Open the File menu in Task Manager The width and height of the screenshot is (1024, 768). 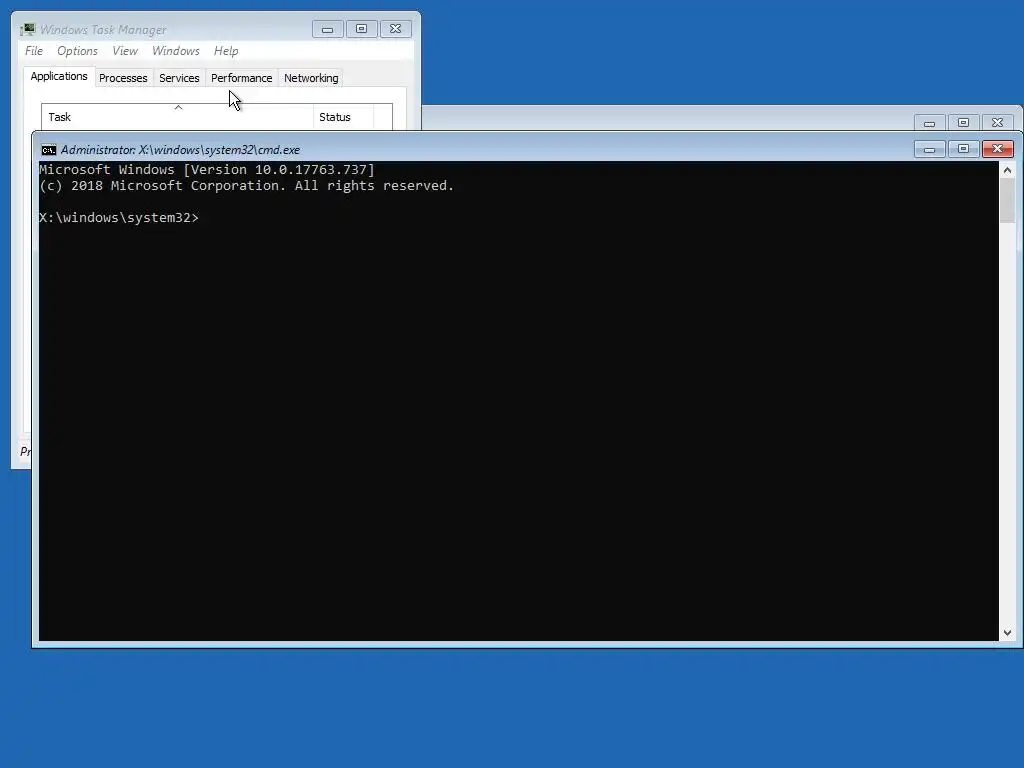point(34,51)
